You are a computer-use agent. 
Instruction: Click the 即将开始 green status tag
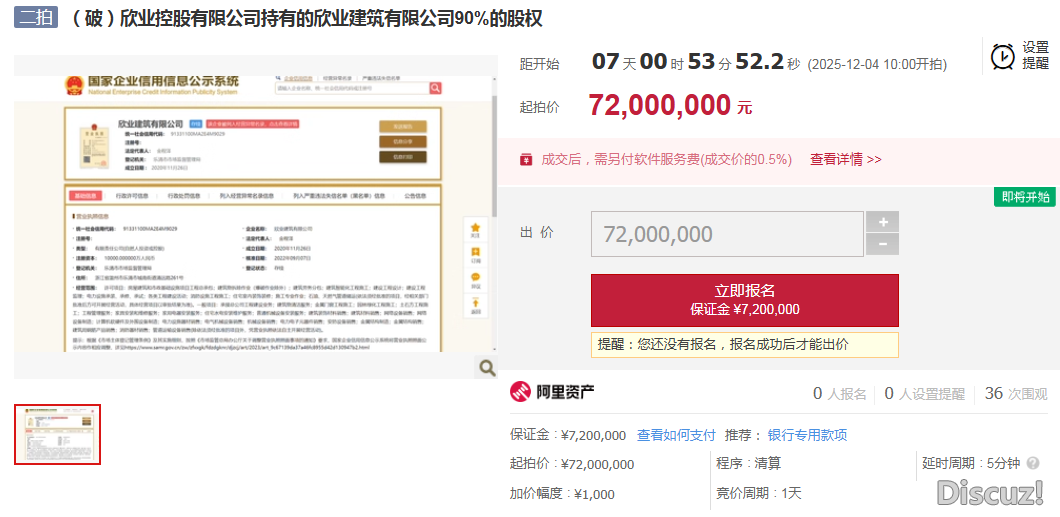[x=1026, y=196]
